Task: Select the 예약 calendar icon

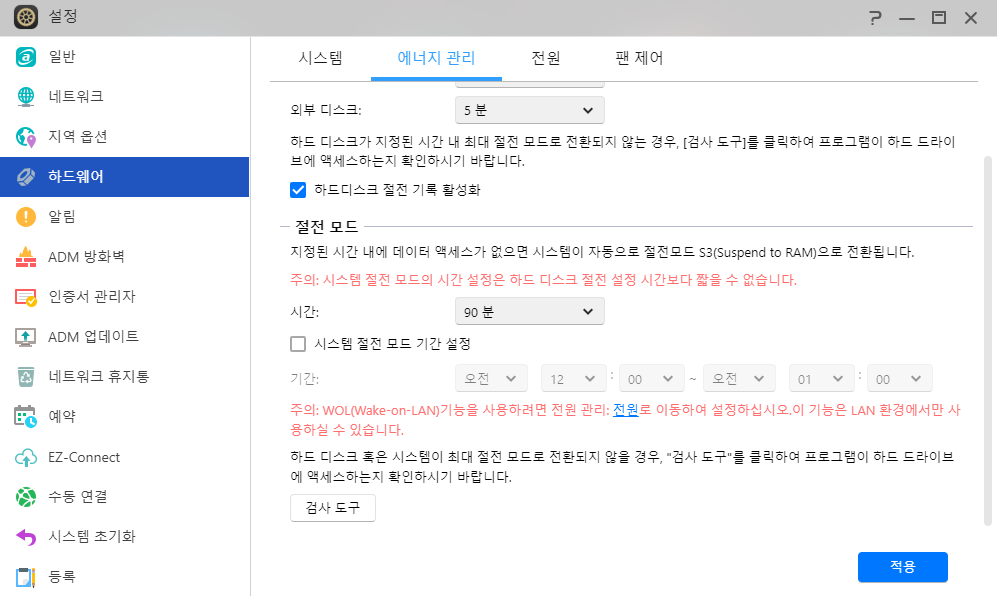Action: [x=25, y=417]
